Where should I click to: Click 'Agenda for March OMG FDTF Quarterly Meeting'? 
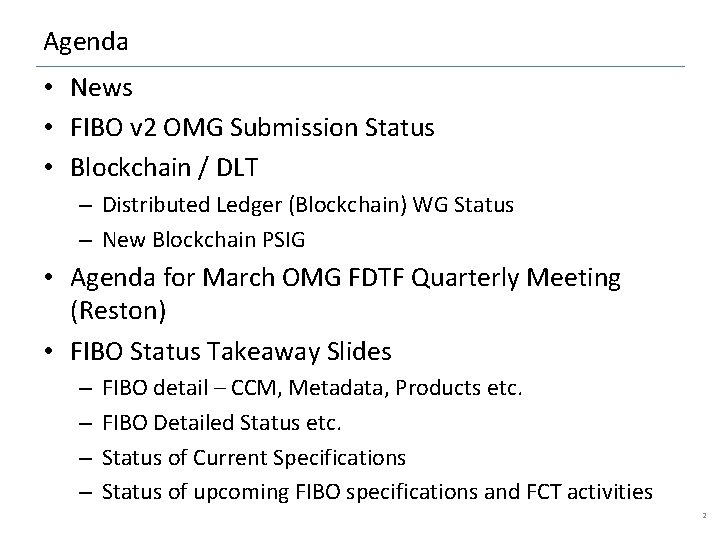[x=345, y=277]
